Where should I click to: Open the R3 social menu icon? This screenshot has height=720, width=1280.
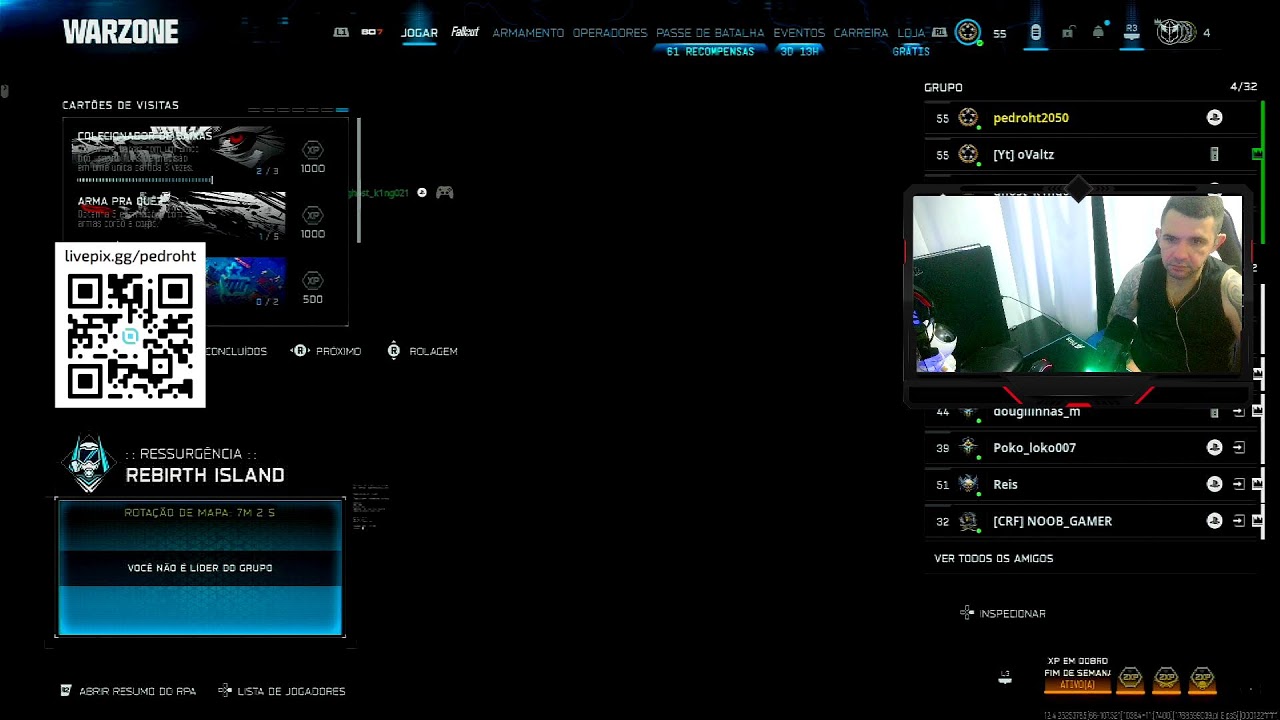1132,32
